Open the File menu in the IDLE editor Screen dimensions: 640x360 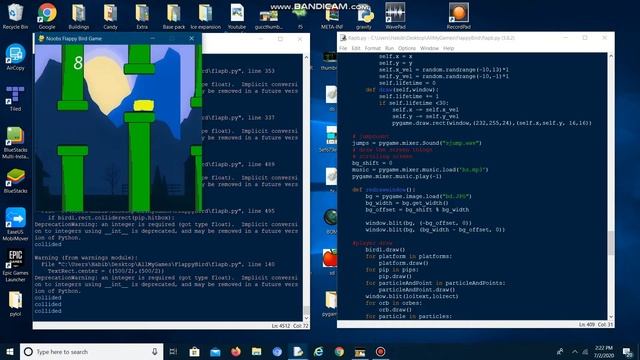343,48
